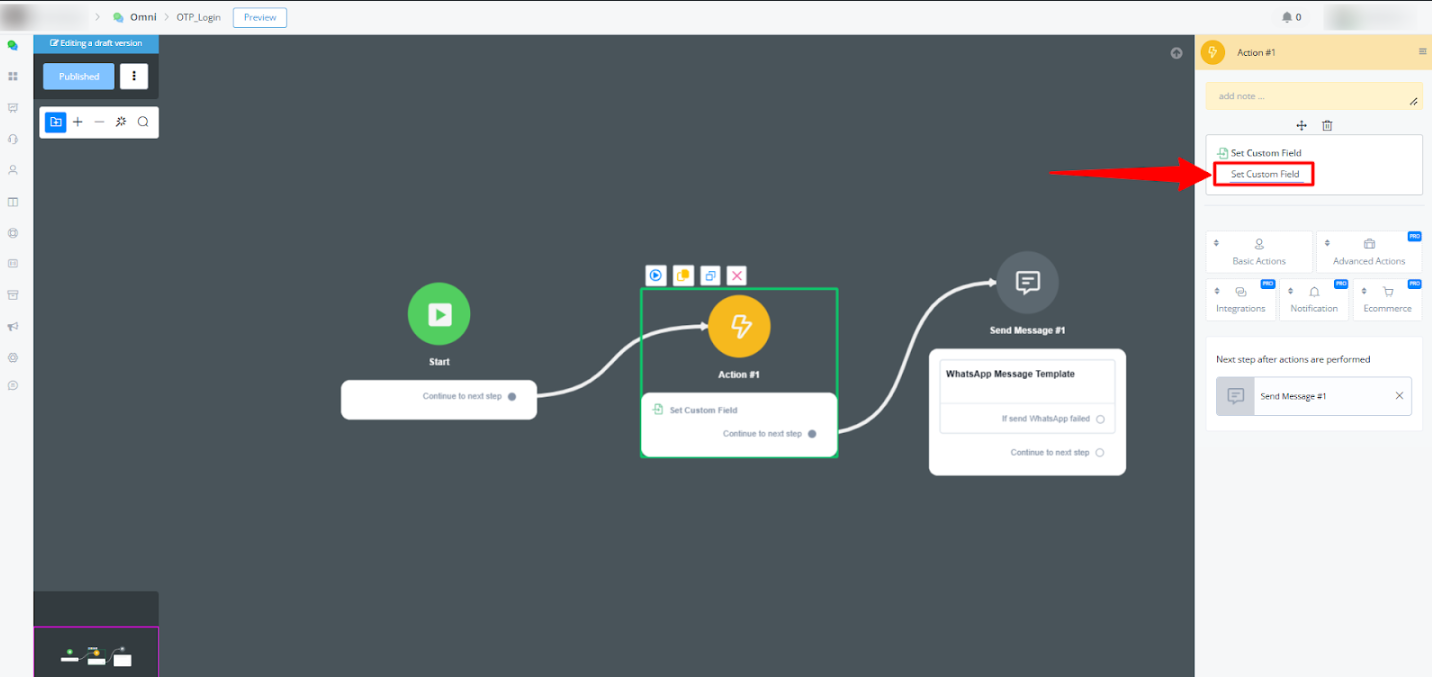Click the blue play icon above Action #1
This screenshot has width=1432, height=677.
(656, 275)
